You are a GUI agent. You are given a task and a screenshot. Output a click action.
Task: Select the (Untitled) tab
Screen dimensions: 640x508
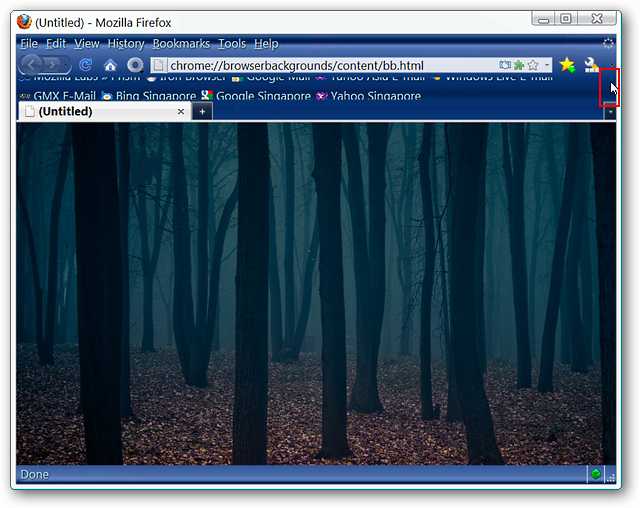[104, 111]
